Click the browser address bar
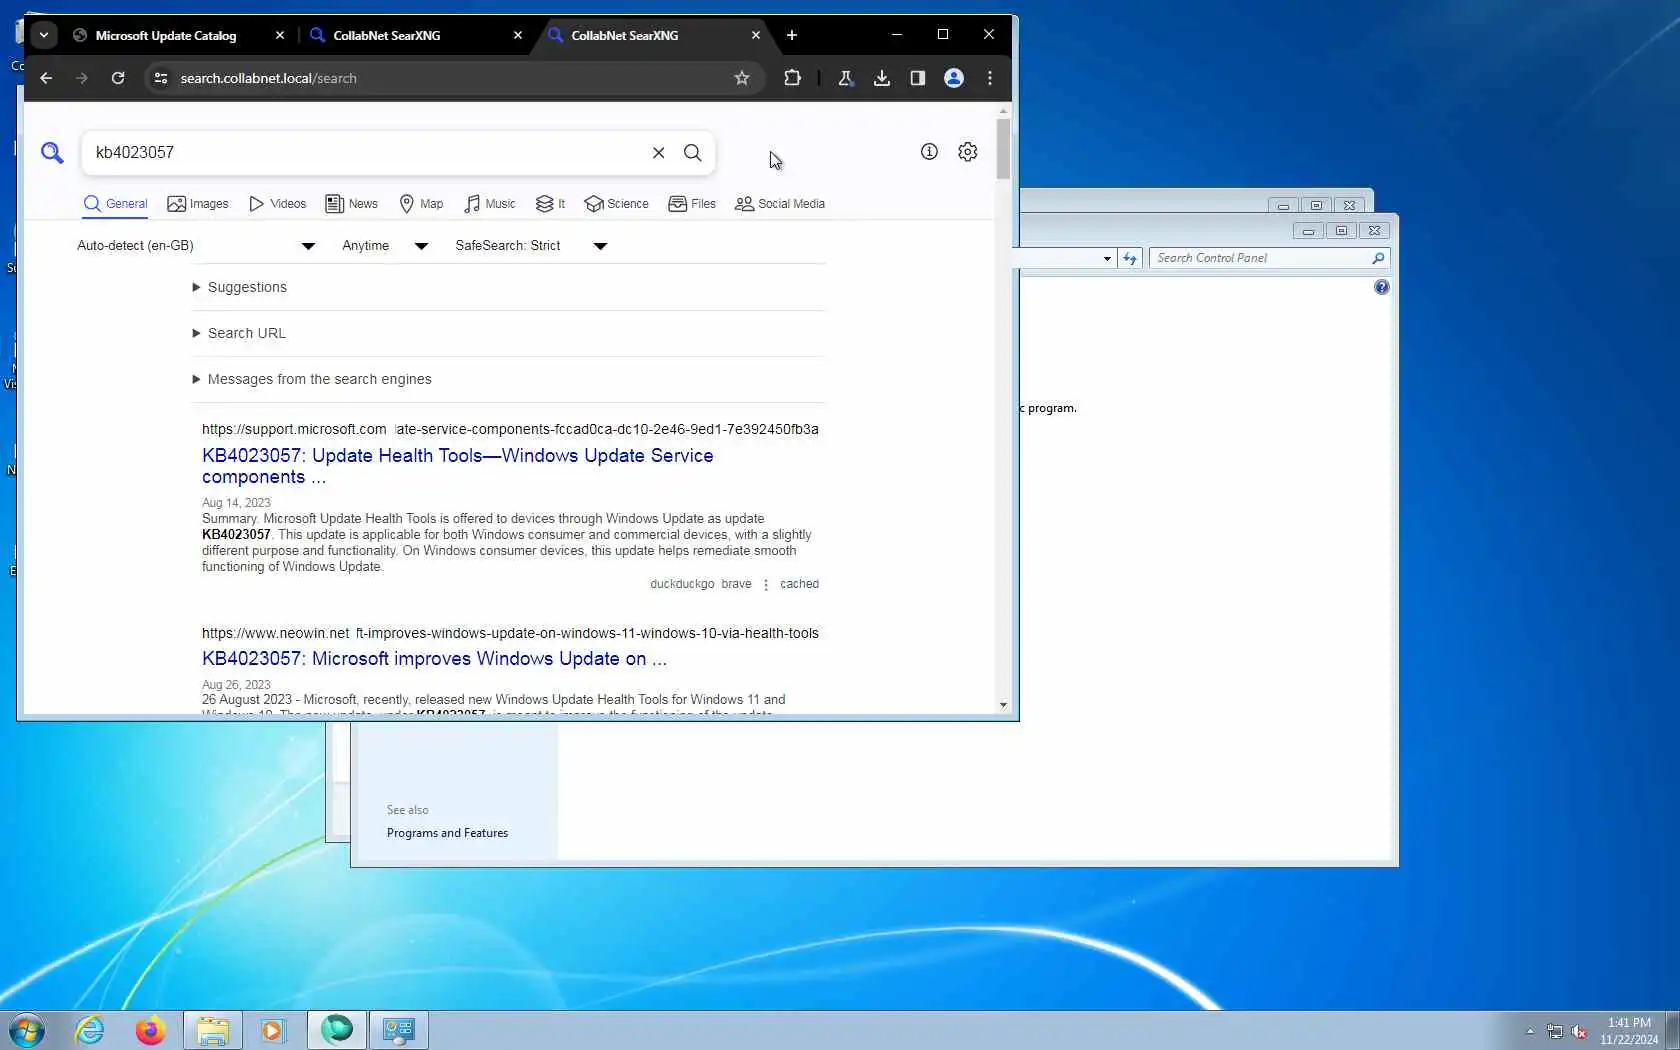1680x1050 pixels. click(x=450, y=78)
